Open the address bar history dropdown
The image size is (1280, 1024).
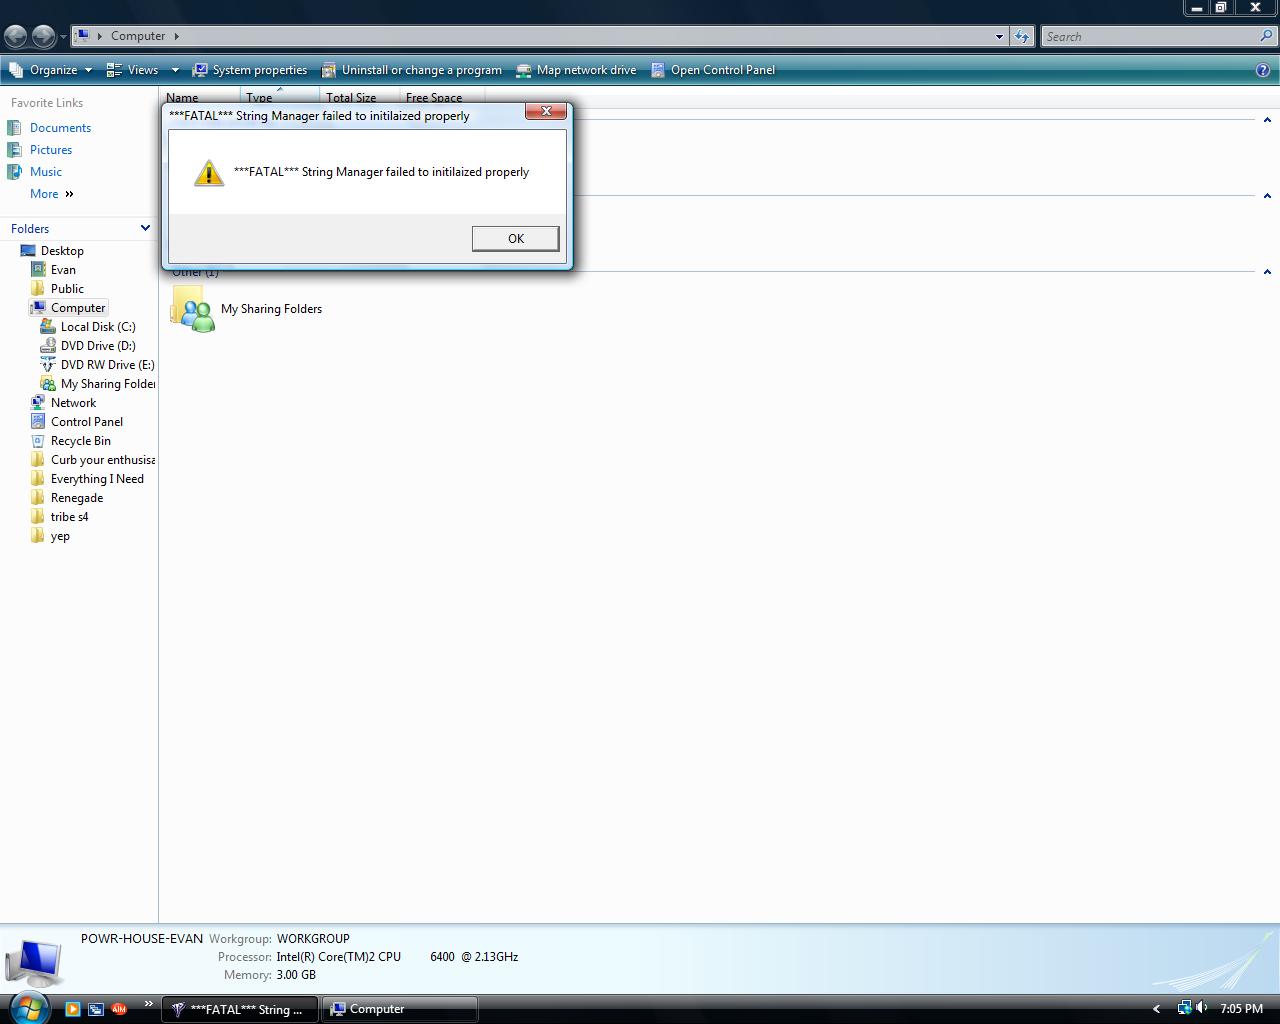click(999, 36)
